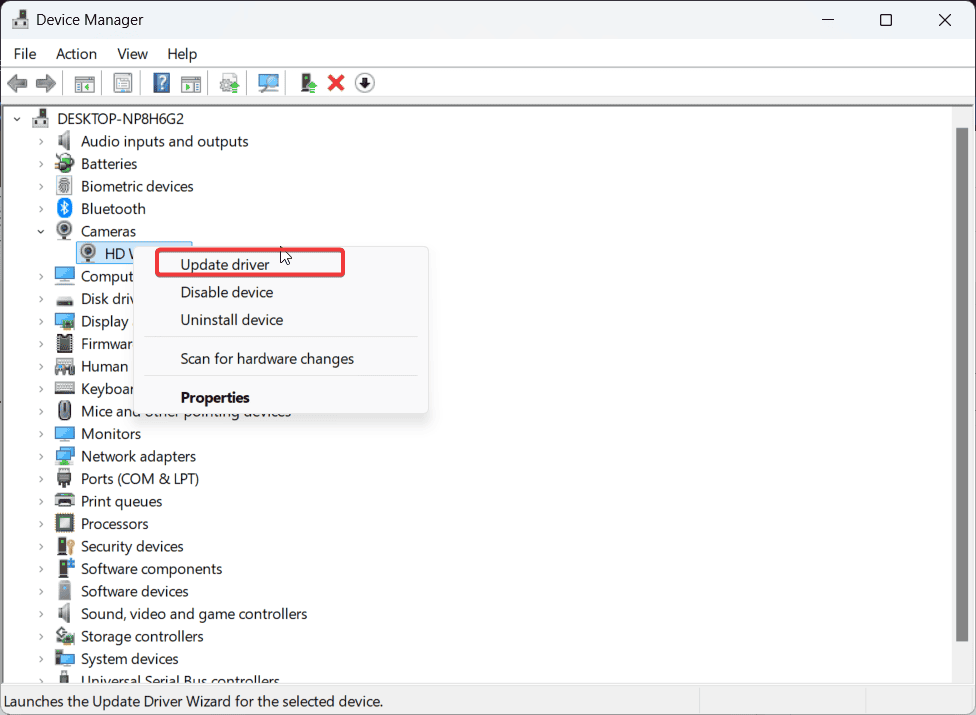Click the vertical scrollbar thumb
This screenshot has height=715, width=976.
[x=962, y=384]
